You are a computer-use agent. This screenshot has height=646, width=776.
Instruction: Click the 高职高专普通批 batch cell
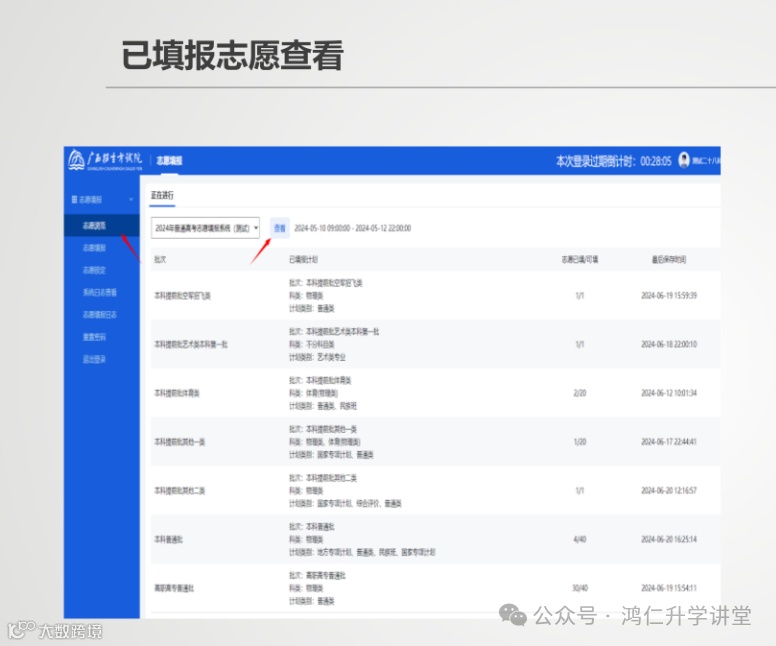click(174, 589)
